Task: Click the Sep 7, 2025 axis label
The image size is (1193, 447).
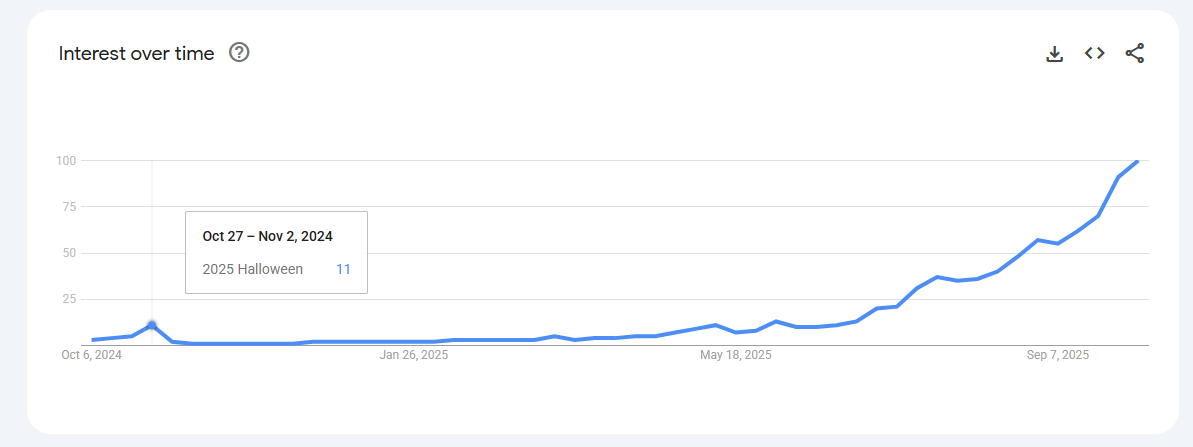Action: 1058,355
